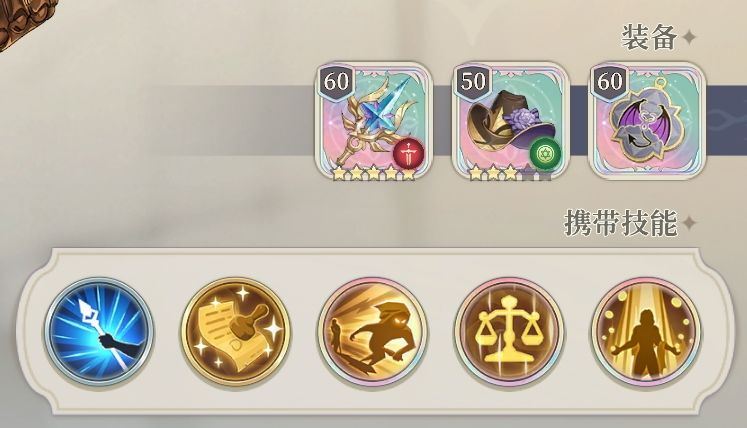Viewport: 747px width, 428px height.
Task: Tap the blue staff-raising skill icon
Action: point(99,332)
